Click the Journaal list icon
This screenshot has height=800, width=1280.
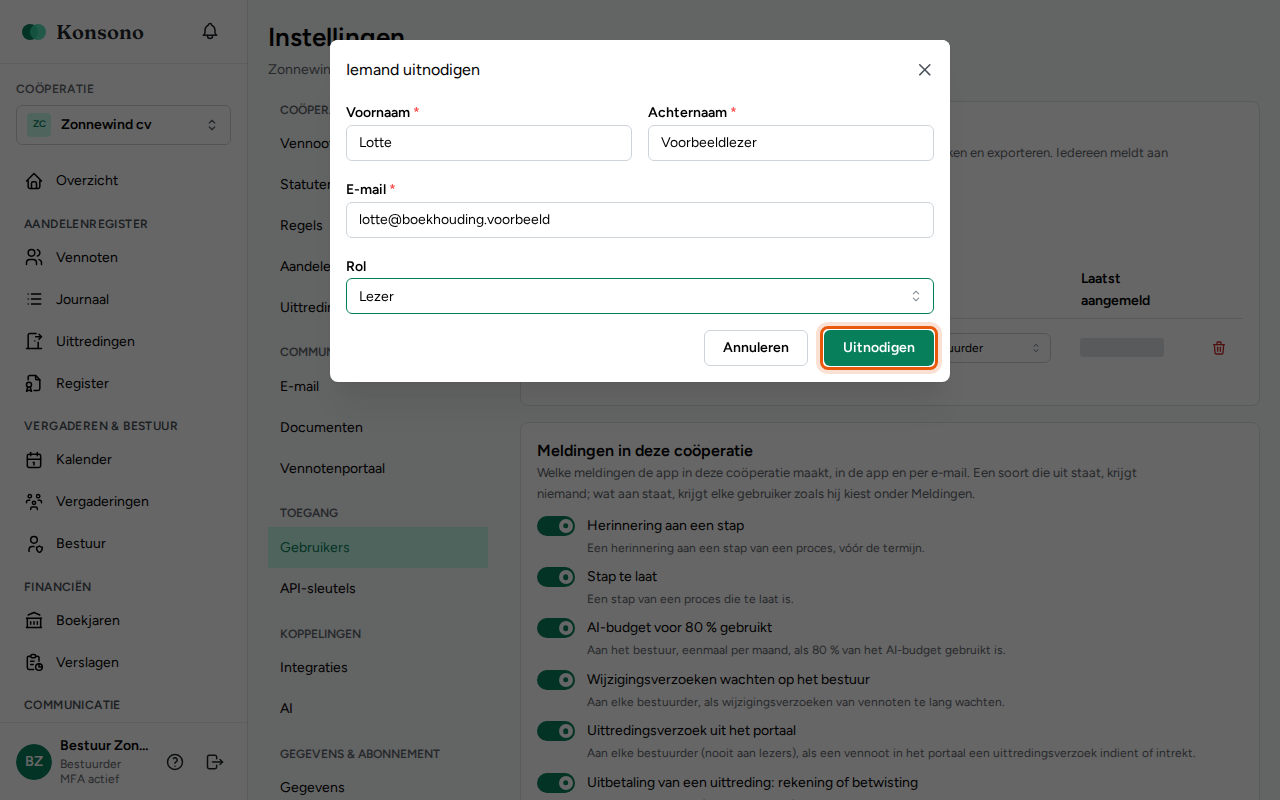pyautogui.click(x=34, y=300)
